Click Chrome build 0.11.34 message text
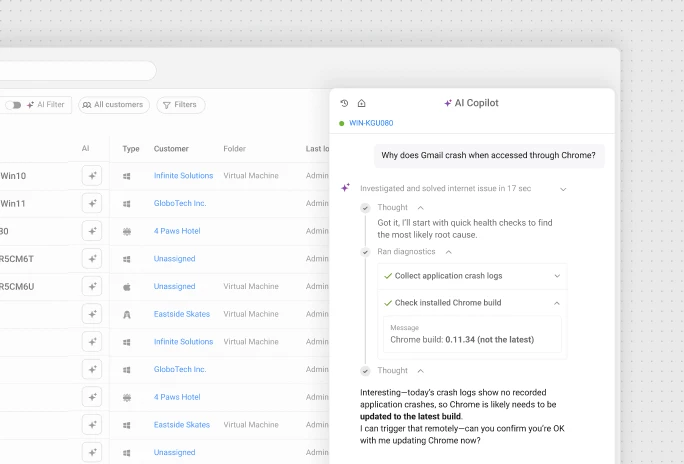Screen dimensions: 684x464 tap(462, 340)
